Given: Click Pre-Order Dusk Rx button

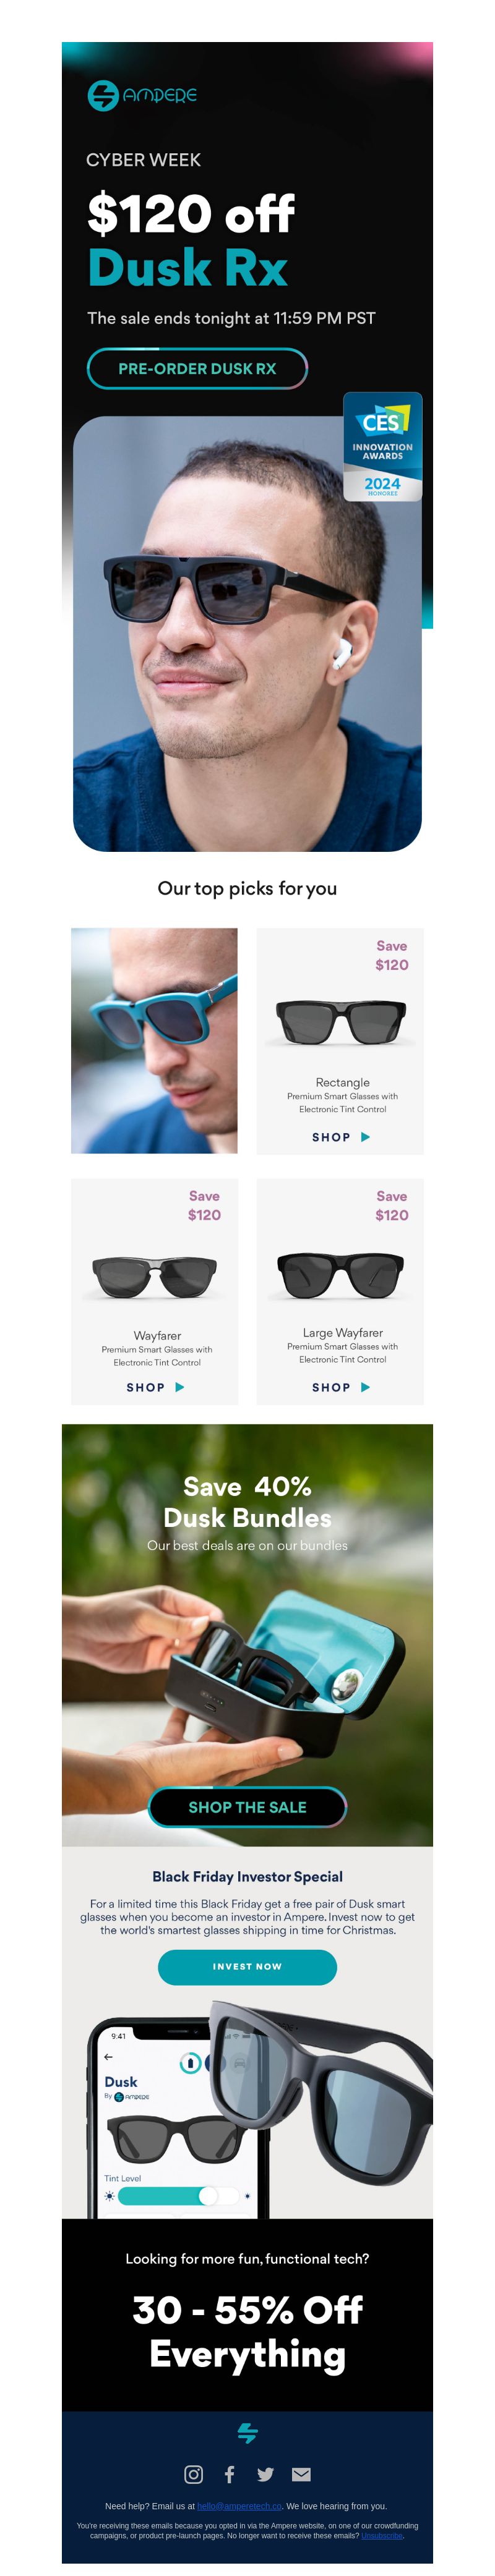Looking at the screenshot, I should tap(197, 368).
